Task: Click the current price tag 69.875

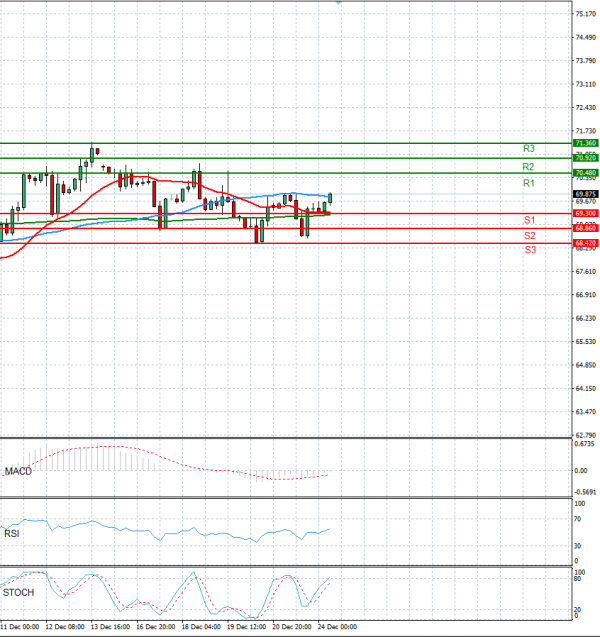Action: tap(585, 194)
